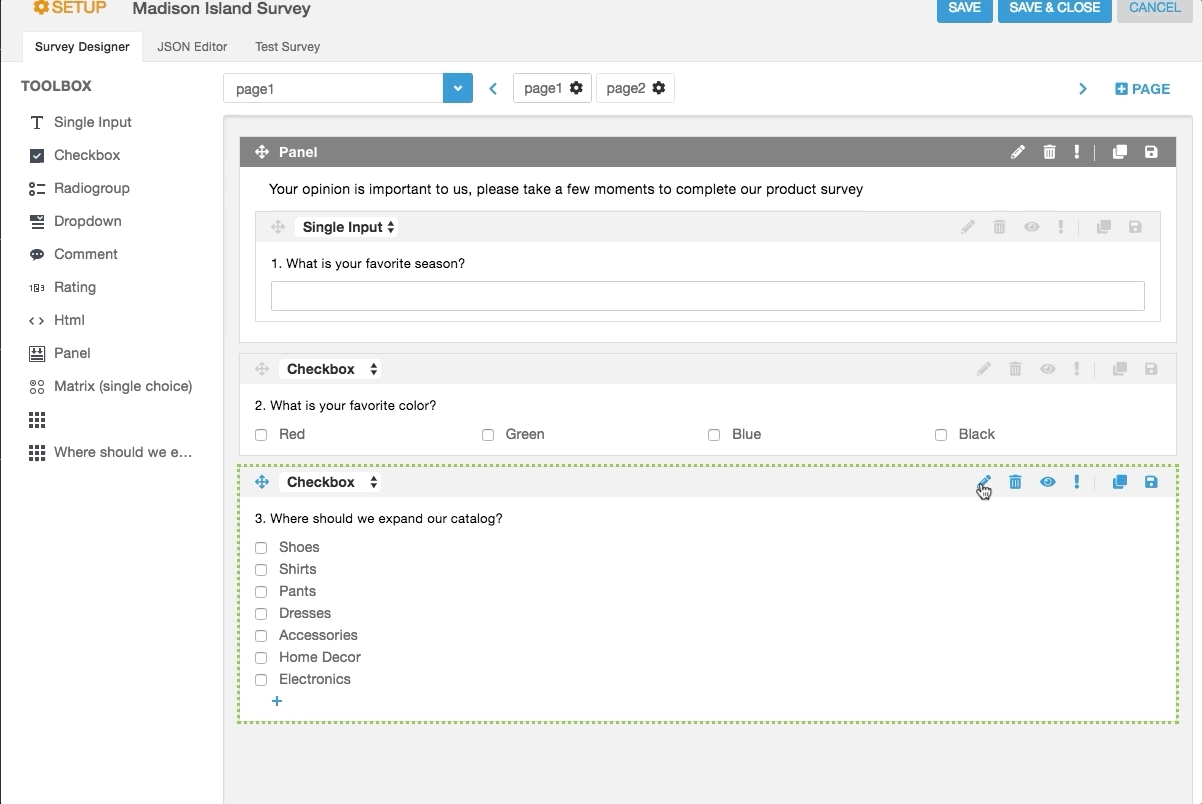Switch to the Test Survey tab
Screen dimensions: 1202x804
tap(287, 47)
